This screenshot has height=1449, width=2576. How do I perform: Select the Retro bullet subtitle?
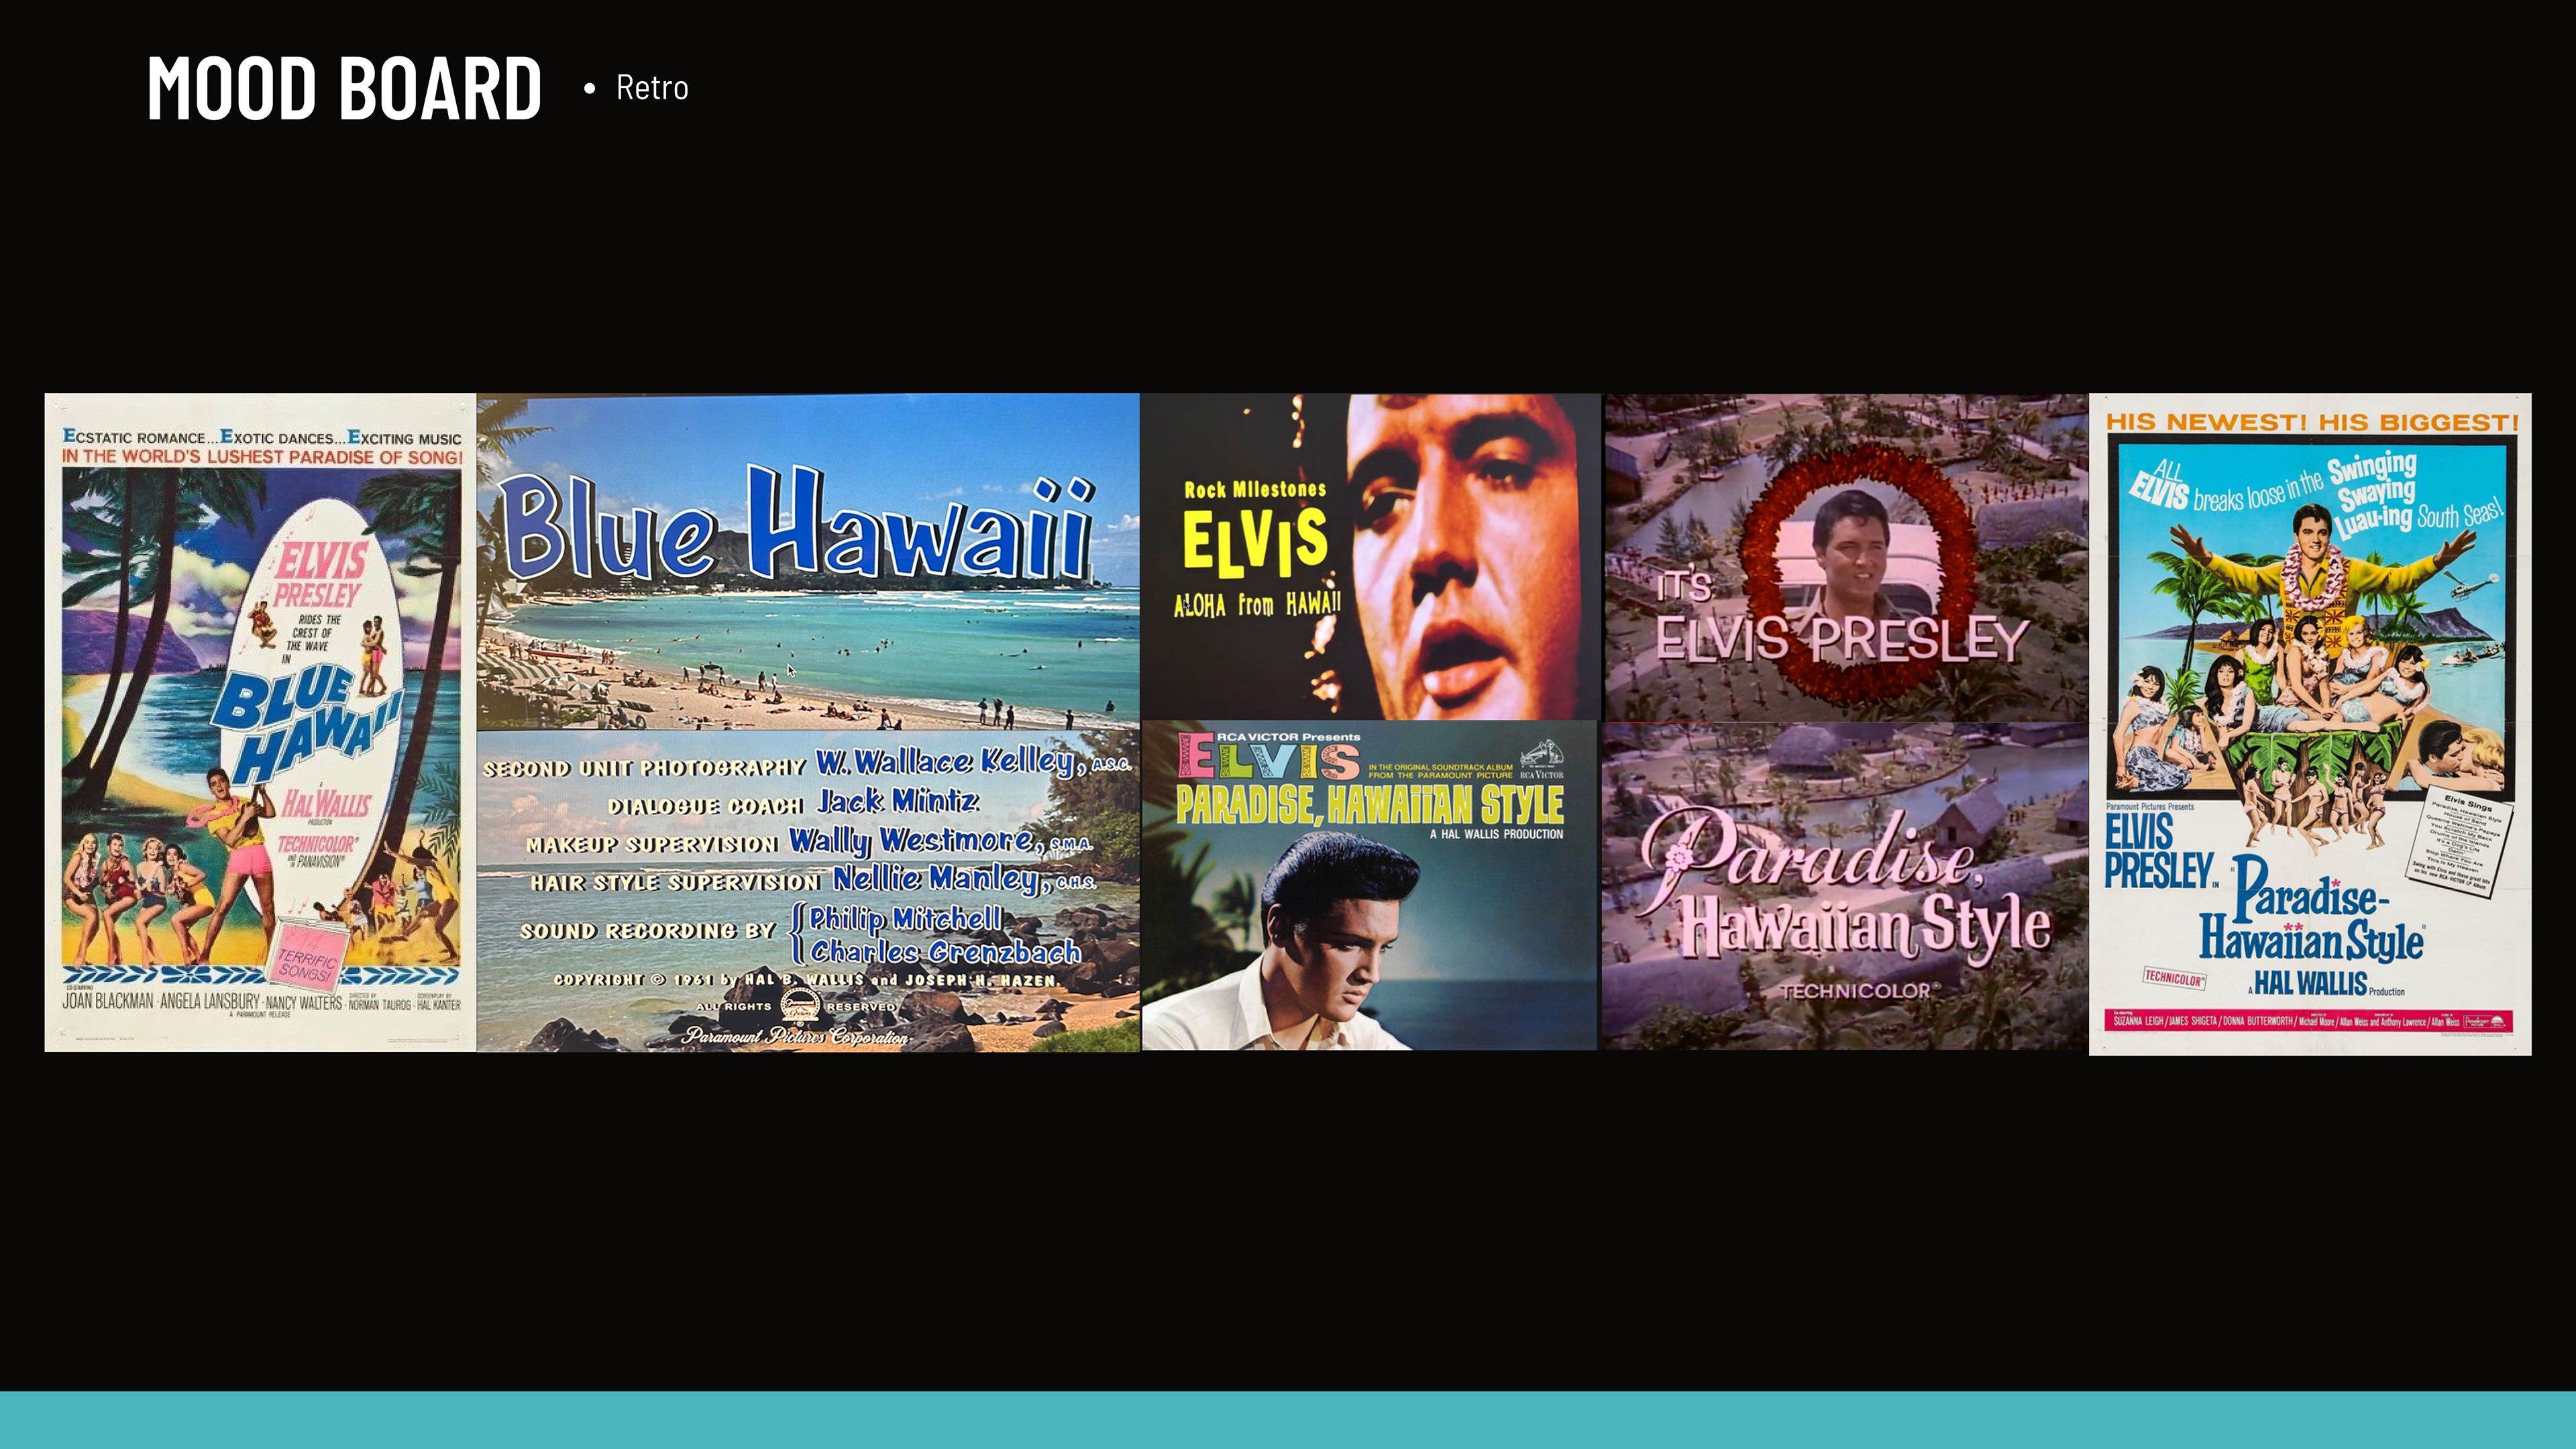click(651, 88)
